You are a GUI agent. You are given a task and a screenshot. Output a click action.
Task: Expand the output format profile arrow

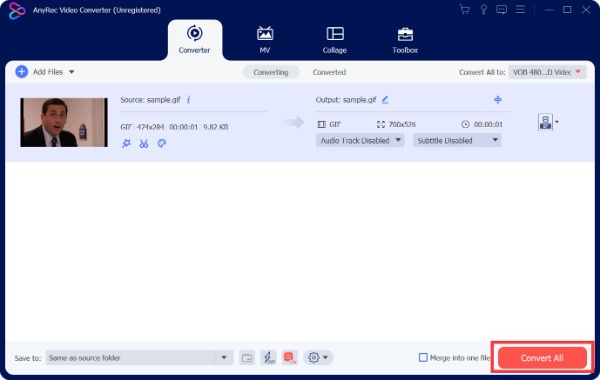(557, 122)
